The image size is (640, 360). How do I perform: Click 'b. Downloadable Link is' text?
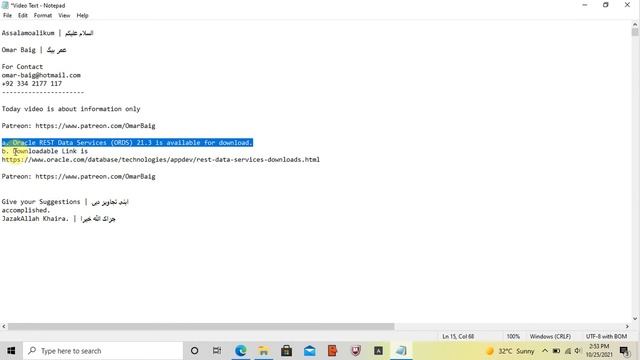coord(44,151)
